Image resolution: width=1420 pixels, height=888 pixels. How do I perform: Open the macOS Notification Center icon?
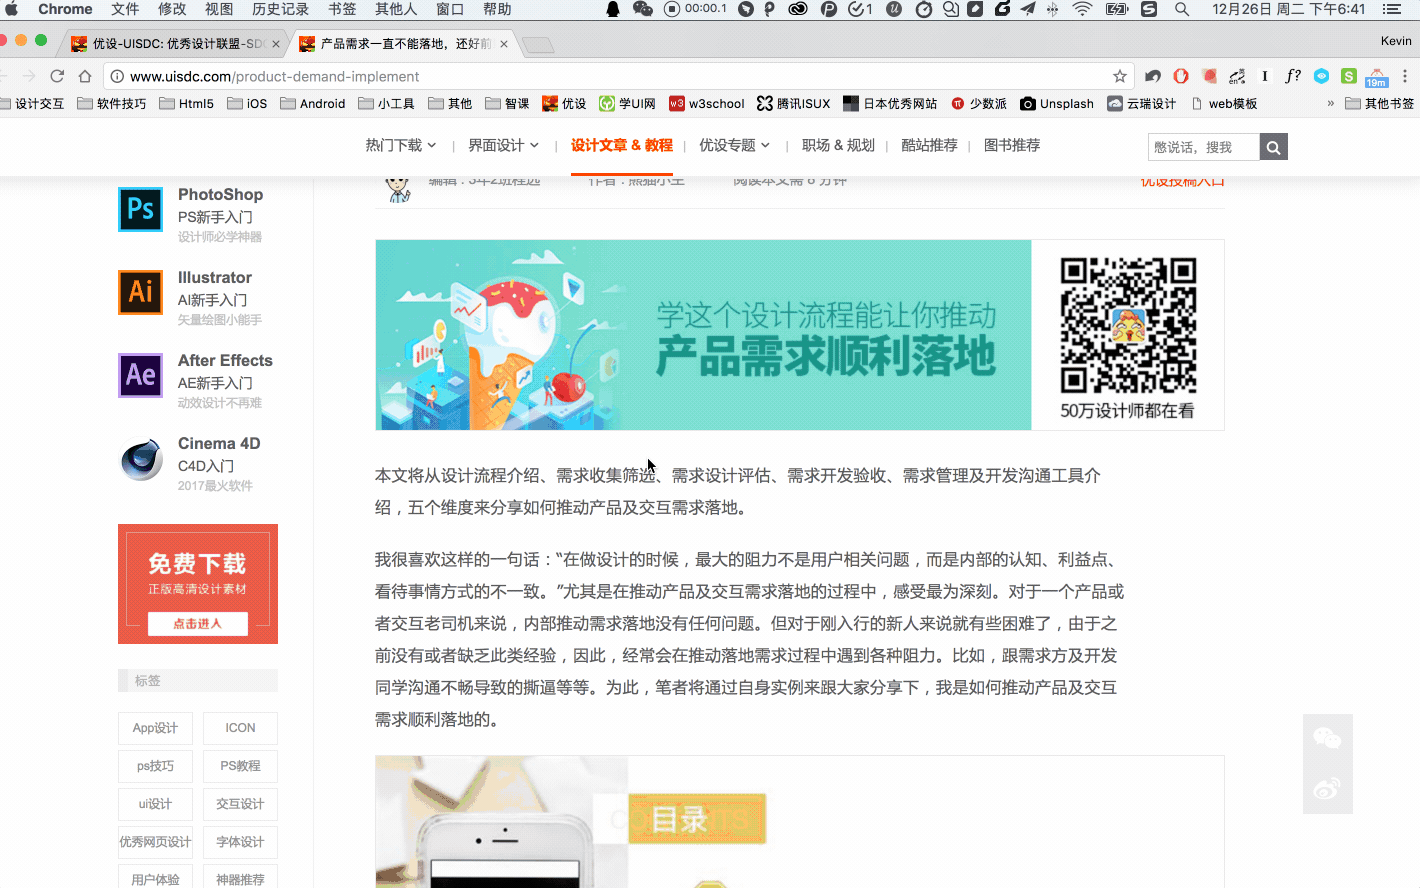[x=1391, y=9]
